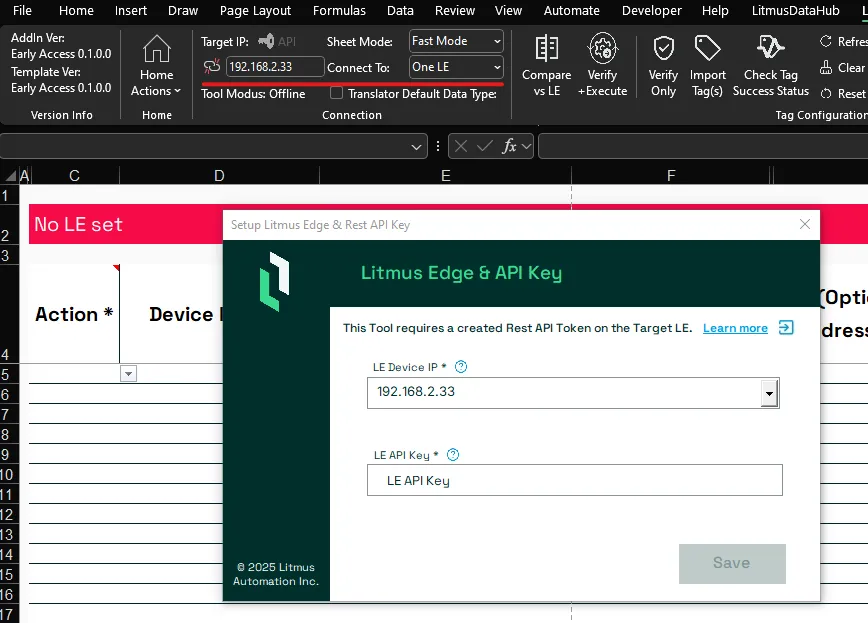The image size is (868, 623).
Task: Open the Automate tab
Action: click(x=571, y=11)
